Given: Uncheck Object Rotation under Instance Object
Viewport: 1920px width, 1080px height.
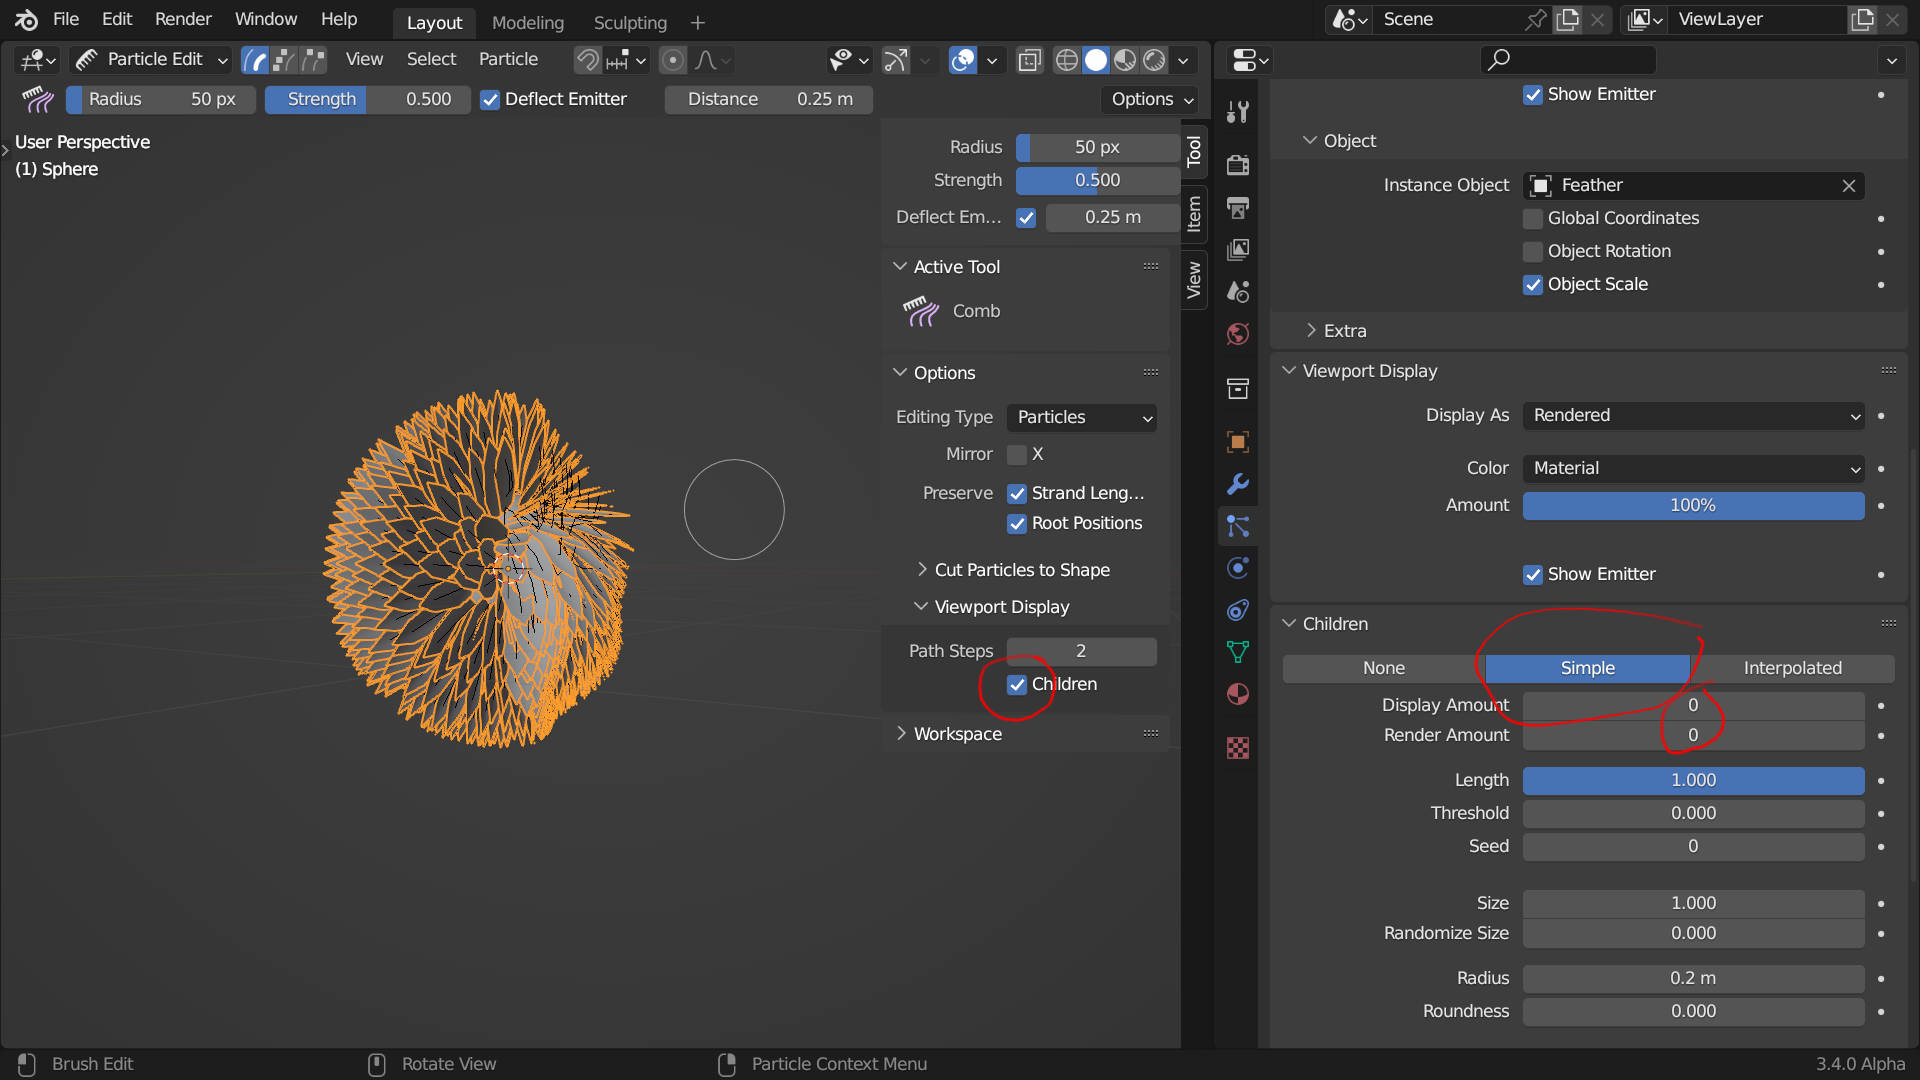Looking at the screenshot, I should click(1532, 251).
